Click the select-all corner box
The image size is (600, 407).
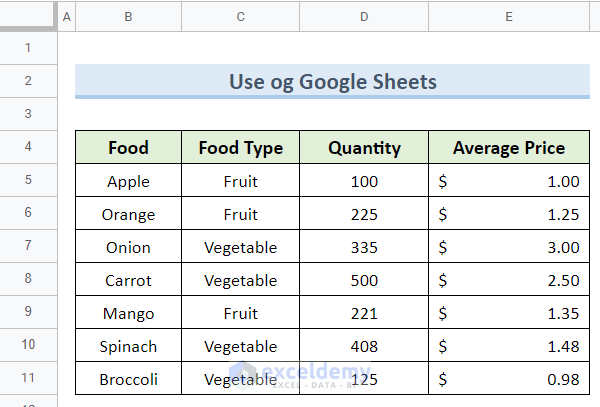pyautogui.click(x=28, y=16)
